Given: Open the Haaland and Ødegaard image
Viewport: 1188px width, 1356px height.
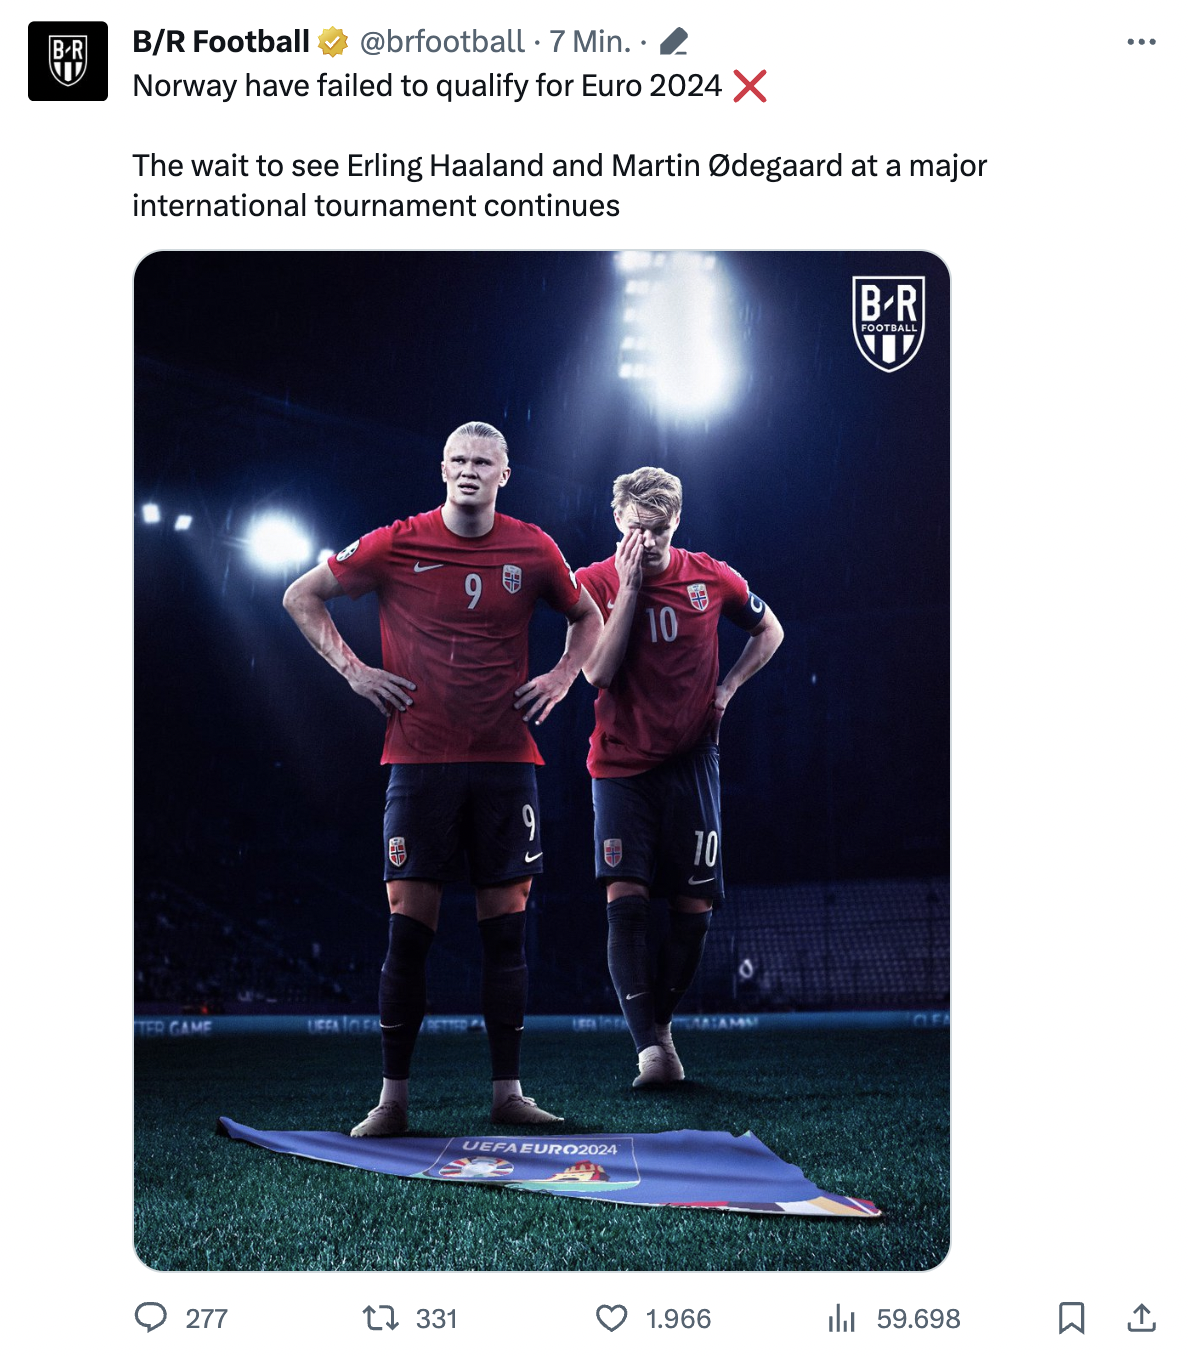Looking at the screenshot, I should coord(542,761).
